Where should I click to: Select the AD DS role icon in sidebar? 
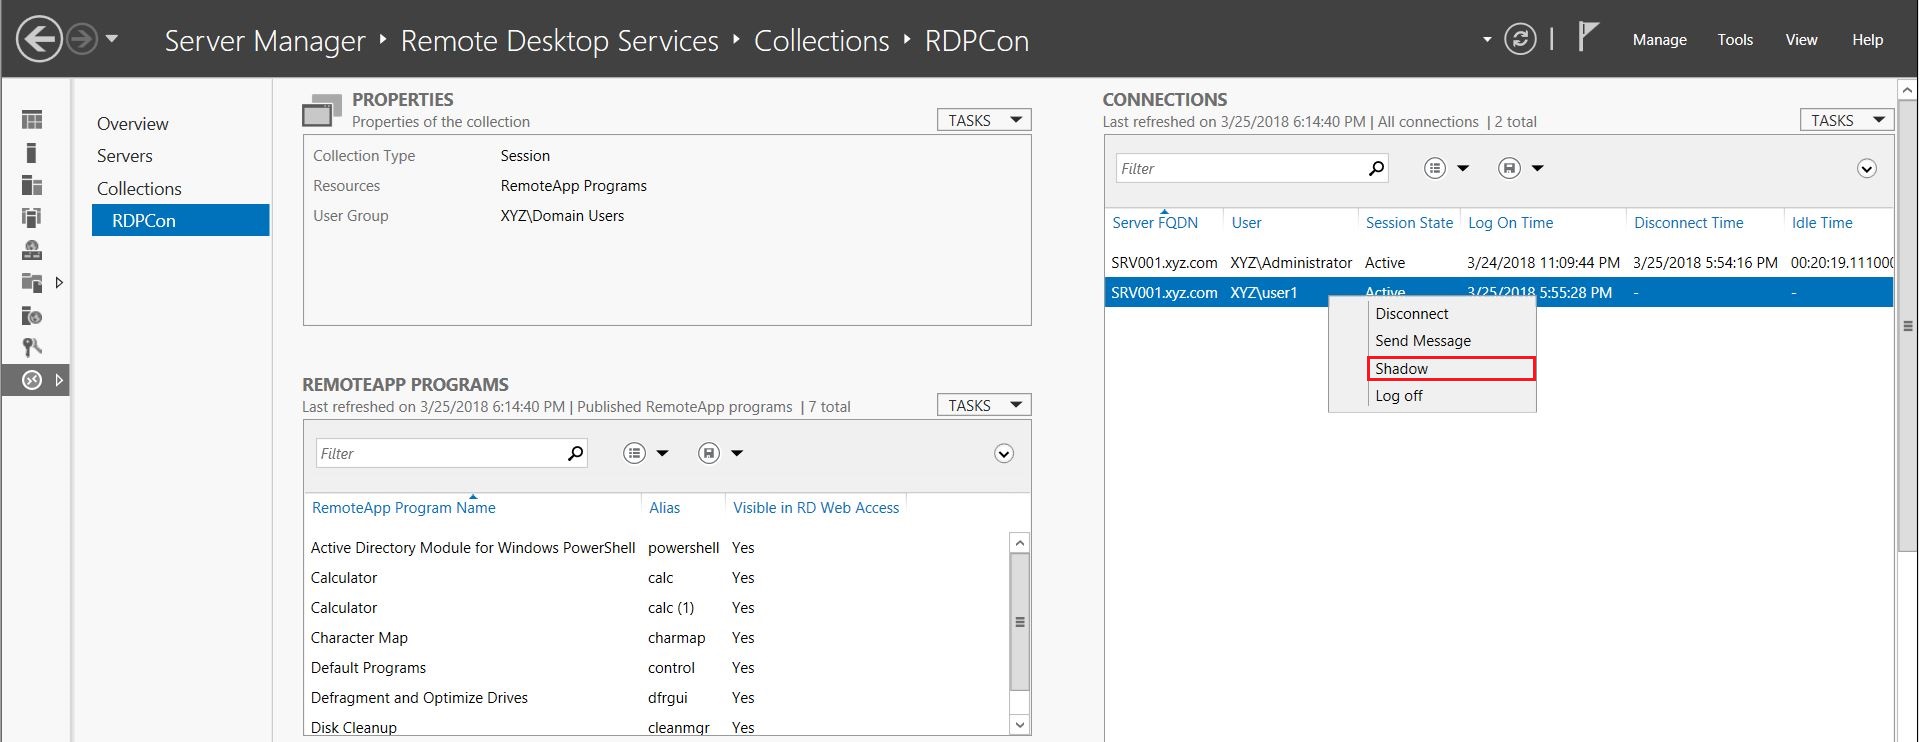pos(32,217)
